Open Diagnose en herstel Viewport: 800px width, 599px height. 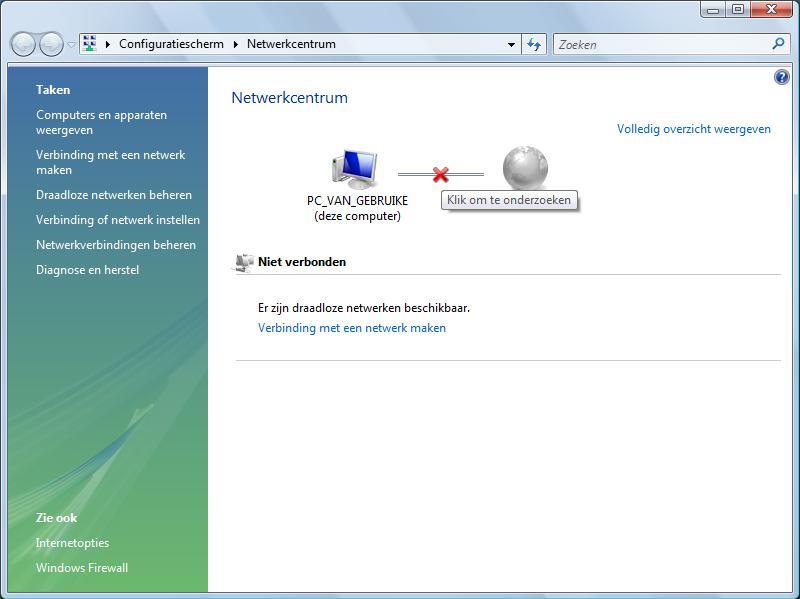click(x=87, y=270)
